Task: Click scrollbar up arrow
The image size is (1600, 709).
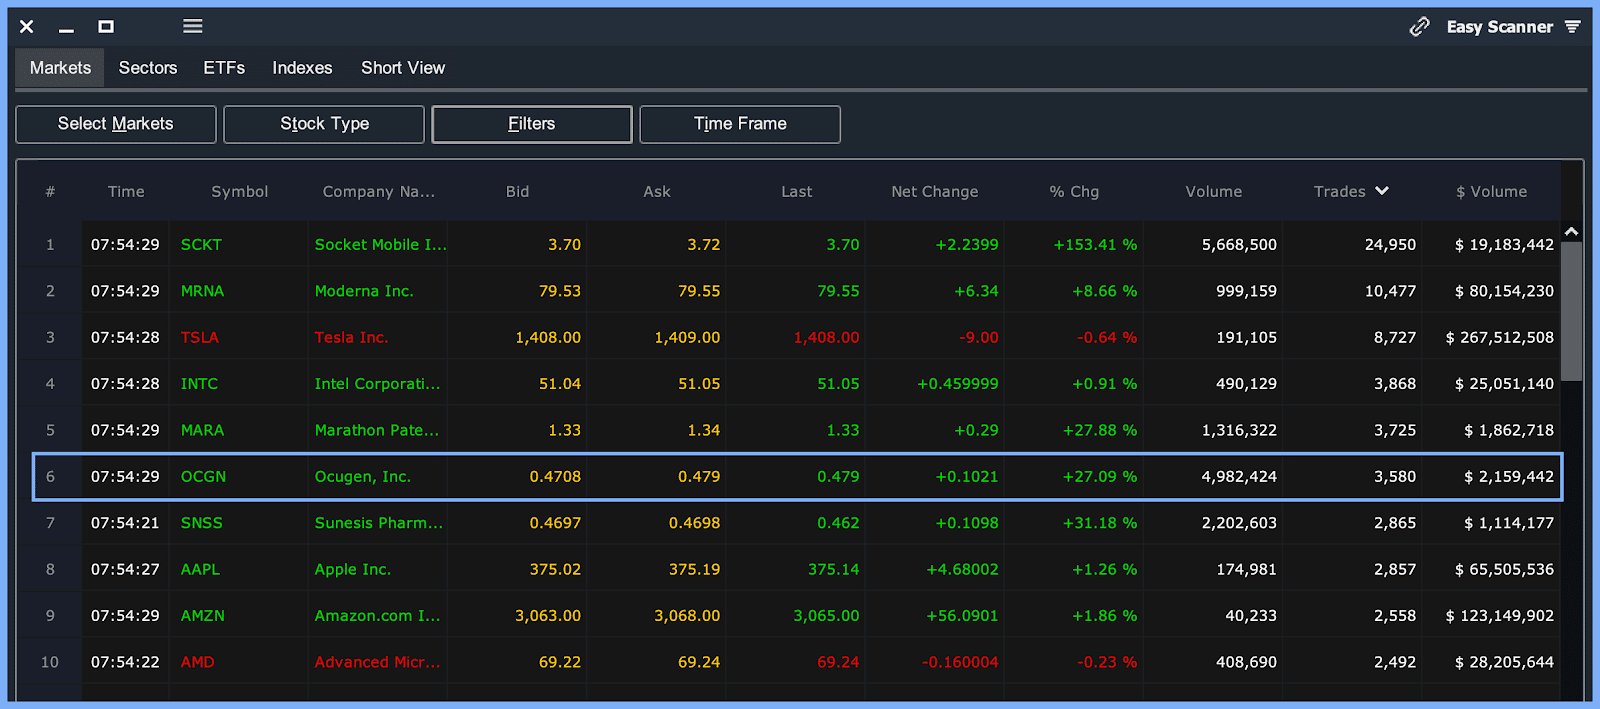Action: tap(1571, 231)
